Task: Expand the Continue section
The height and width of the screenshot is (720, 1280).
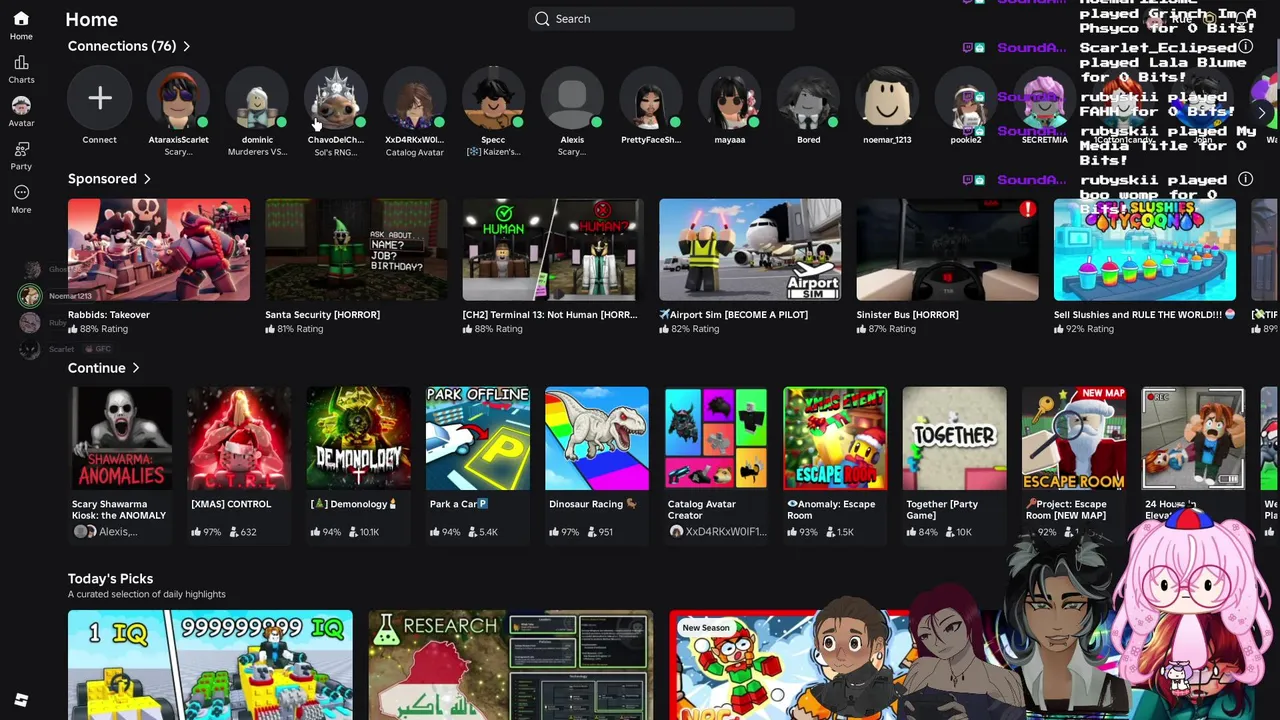Action: 103,368
